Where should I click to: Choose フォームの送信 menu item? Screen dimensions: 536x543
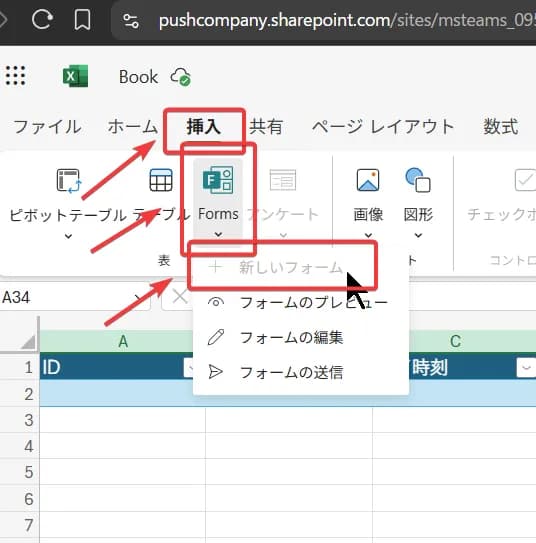pos(301,373)
